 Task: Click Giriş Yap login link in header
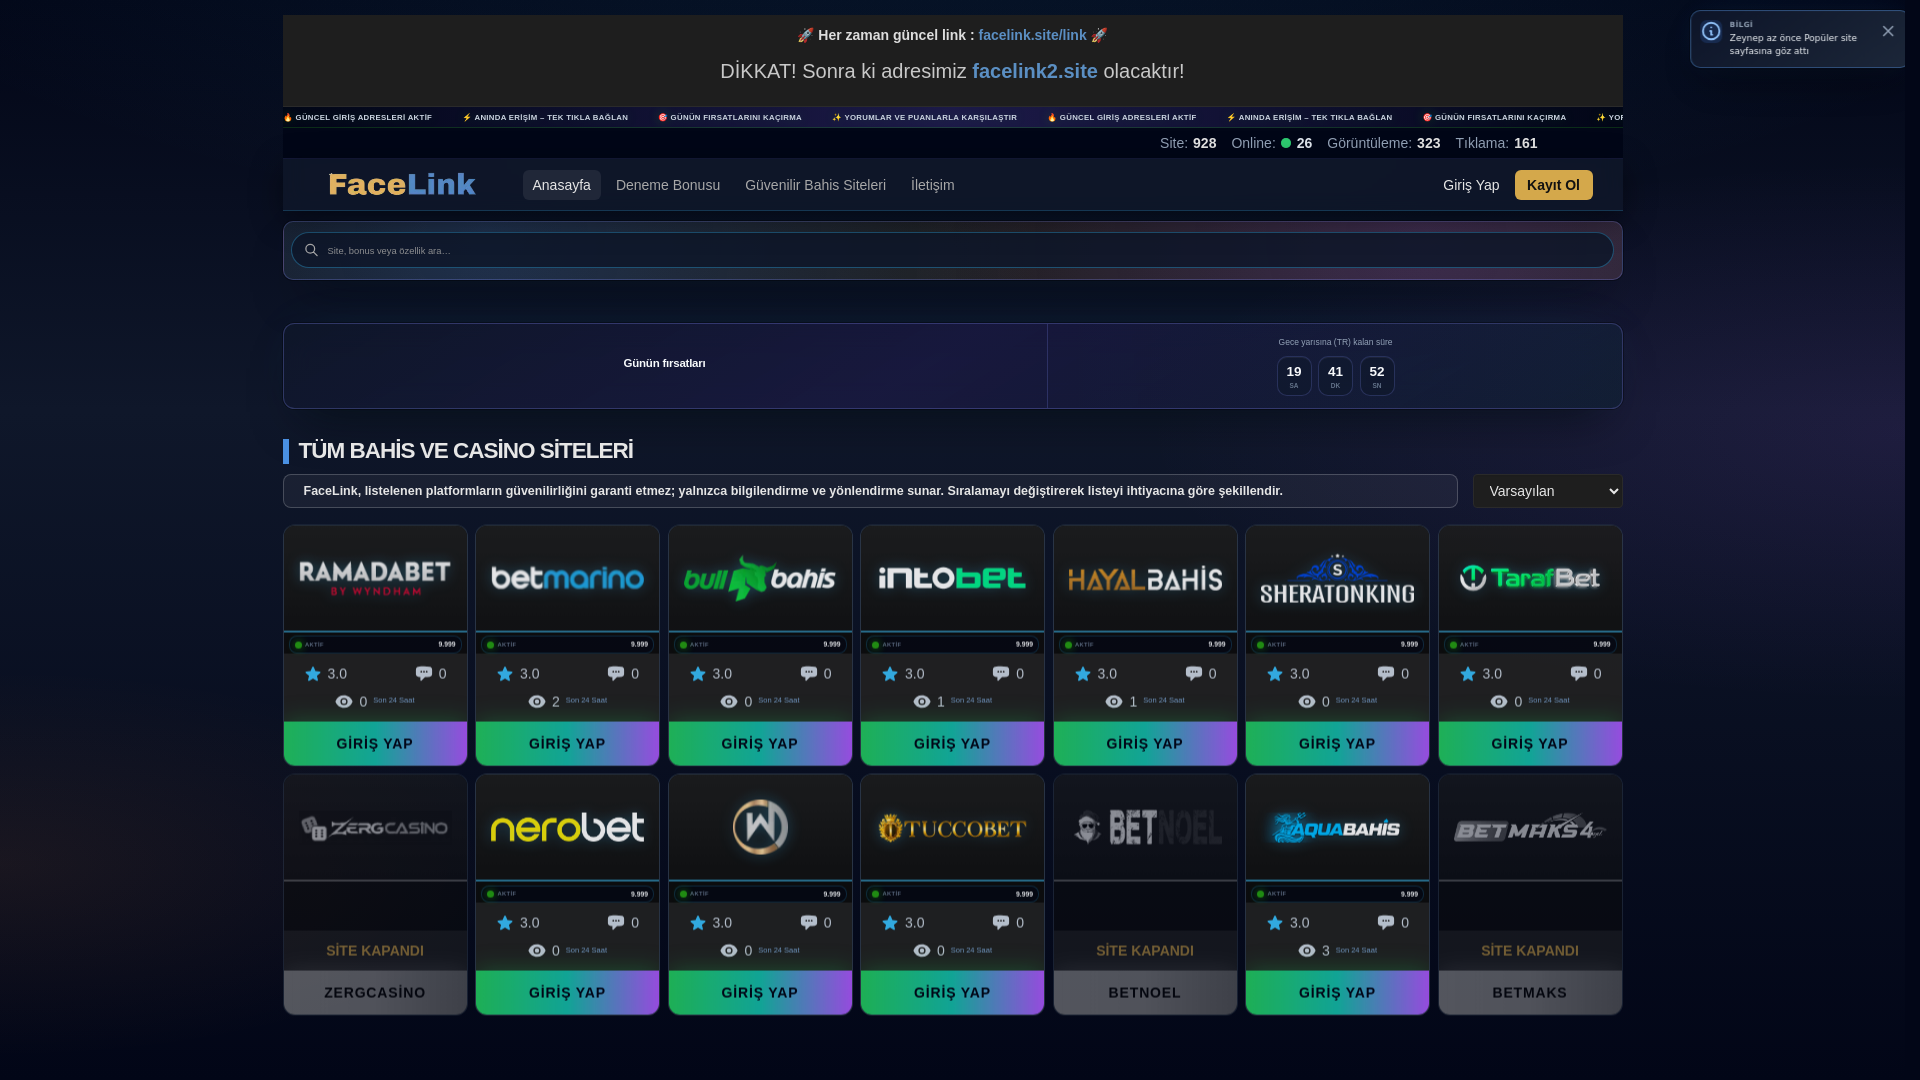point(1471,185)
